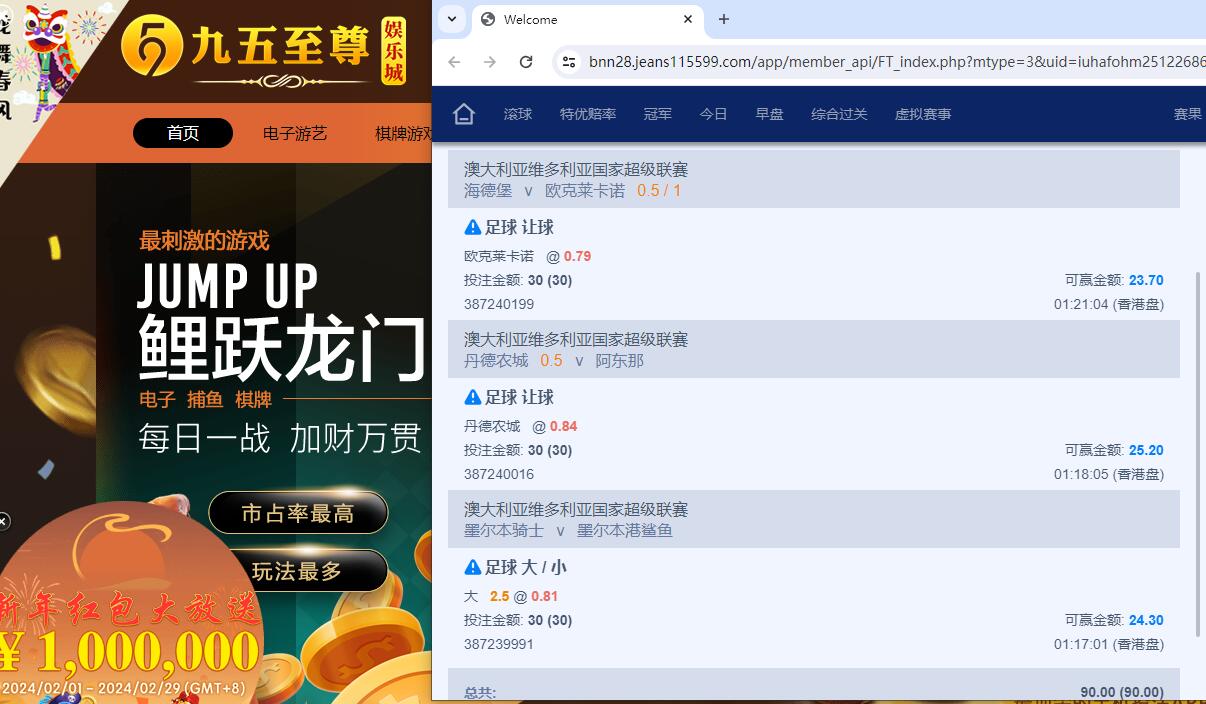Open the tab search dropdown arrow
The image size is (1206, 704).
(451, 19)
